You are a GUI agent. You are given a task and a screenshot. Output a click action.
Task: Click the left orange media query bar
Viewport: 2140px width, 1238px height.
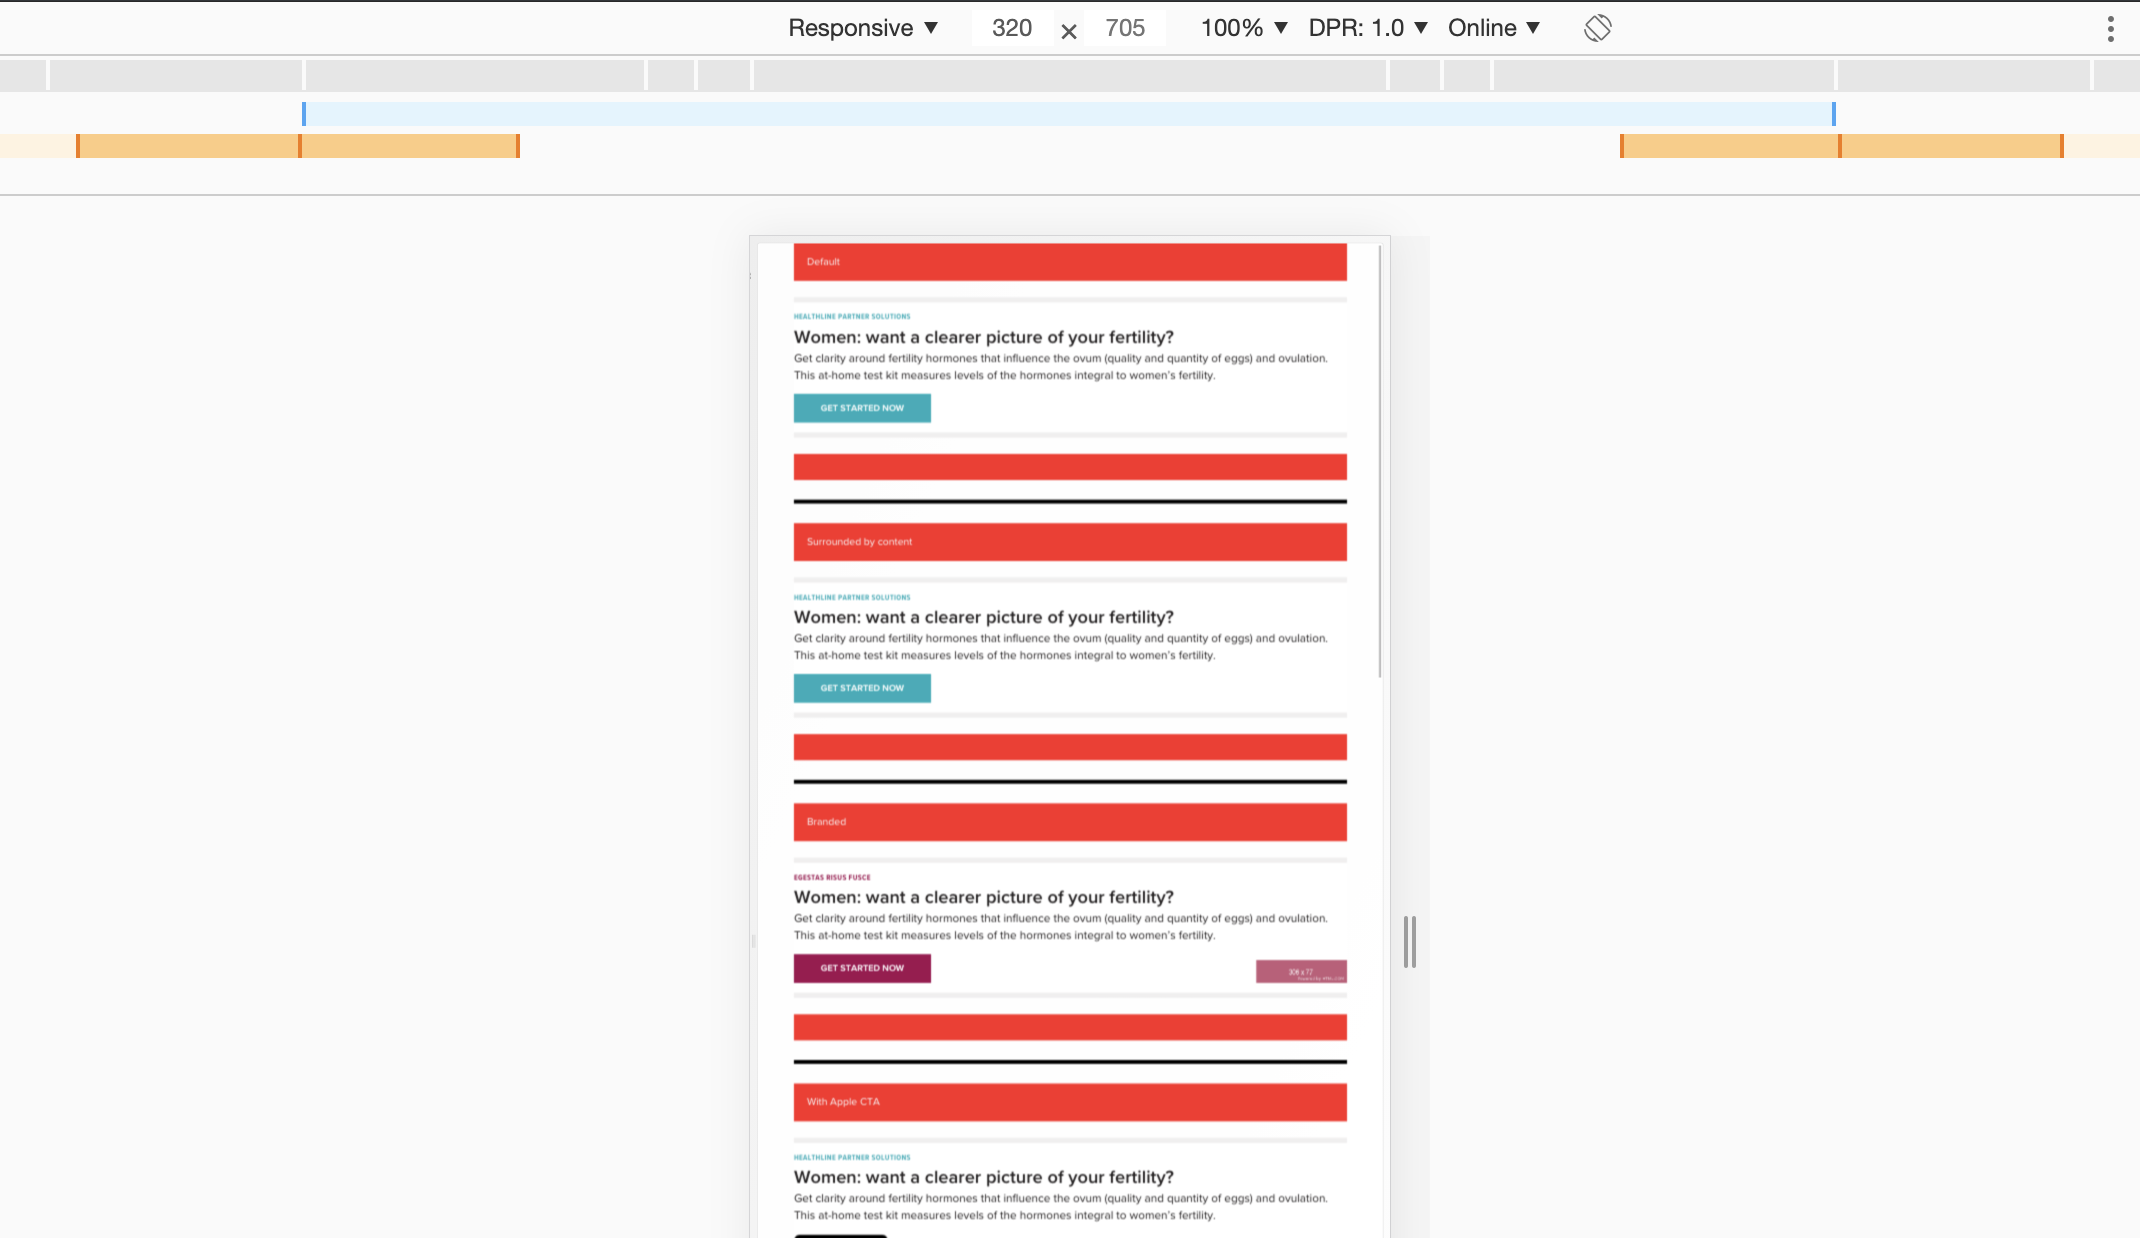pos(298,146)
